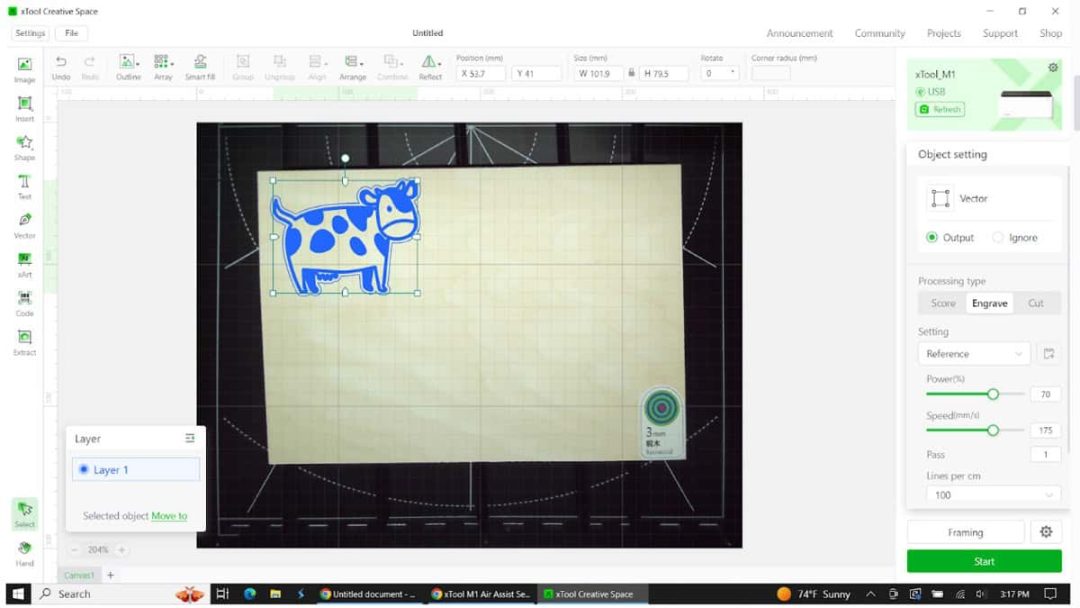Switch processing type to Cut
This screenshot has height=608, width=1080.
coord(1036,302)
